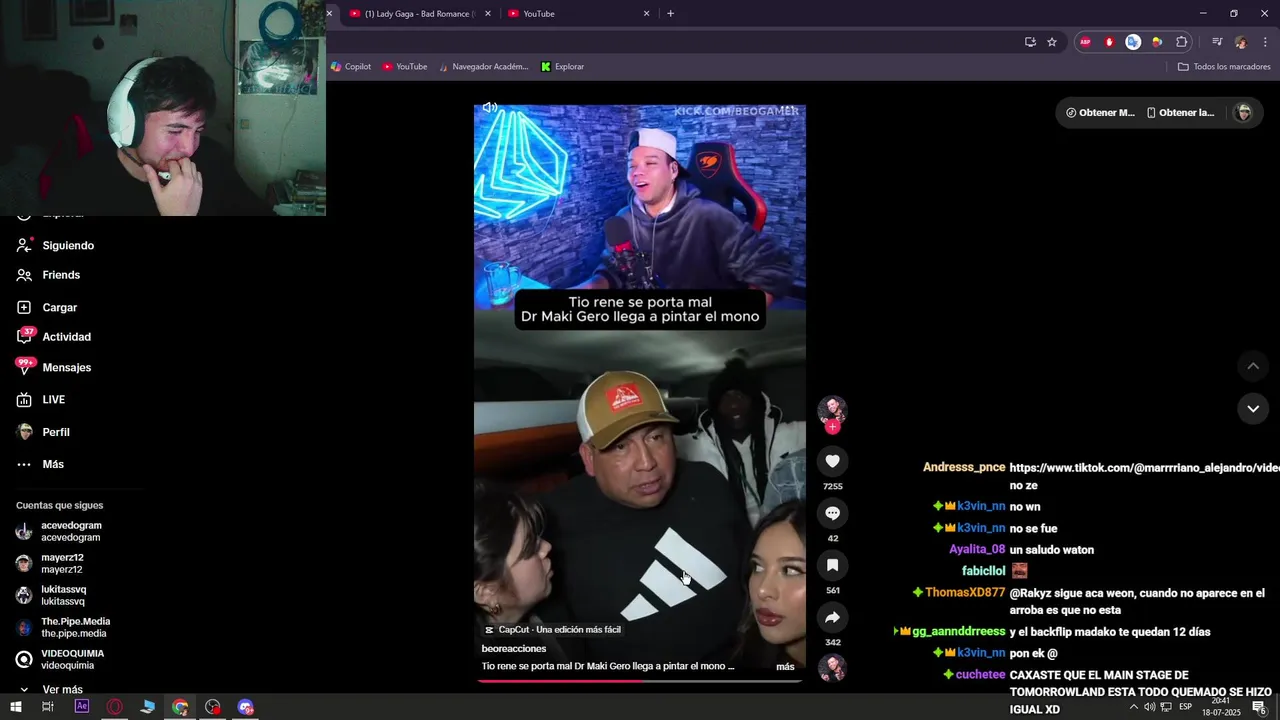Open the creator avatar beside the video

point(832,409)
